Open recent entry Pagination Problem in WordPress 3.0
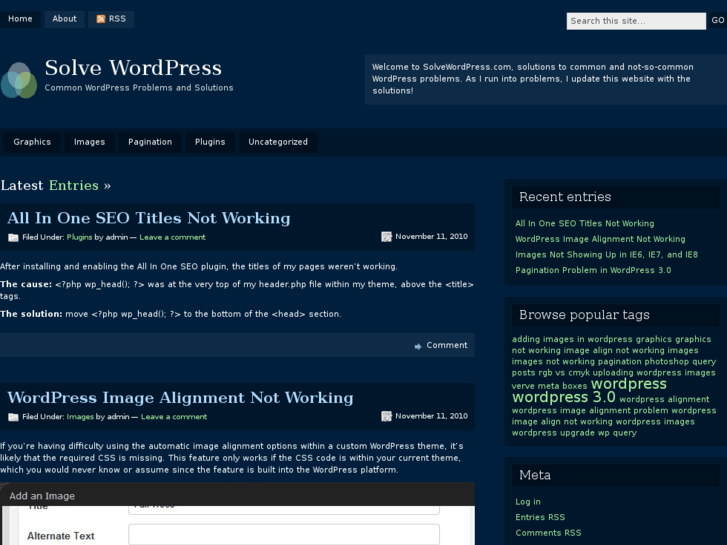 (593, 270)
